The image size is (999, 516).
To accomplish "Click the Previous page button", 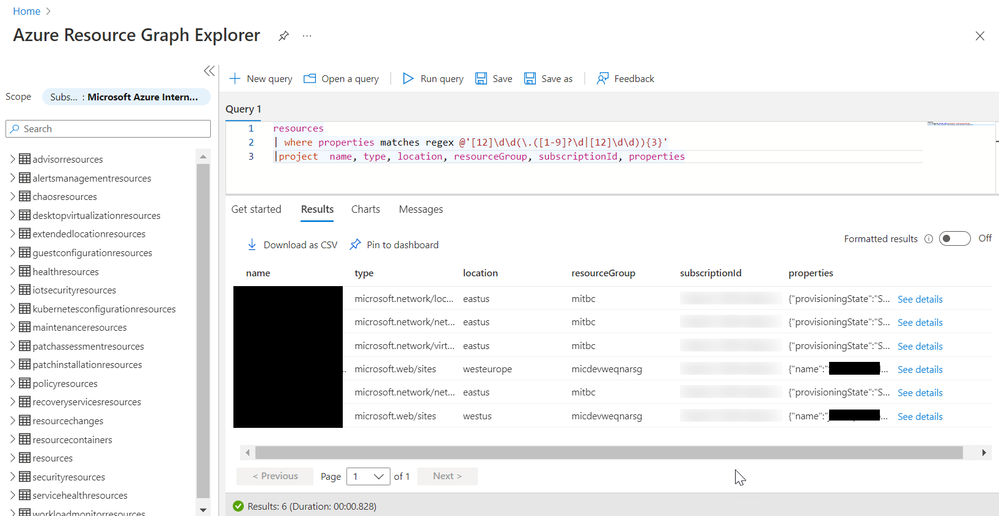I will [275, 476].
